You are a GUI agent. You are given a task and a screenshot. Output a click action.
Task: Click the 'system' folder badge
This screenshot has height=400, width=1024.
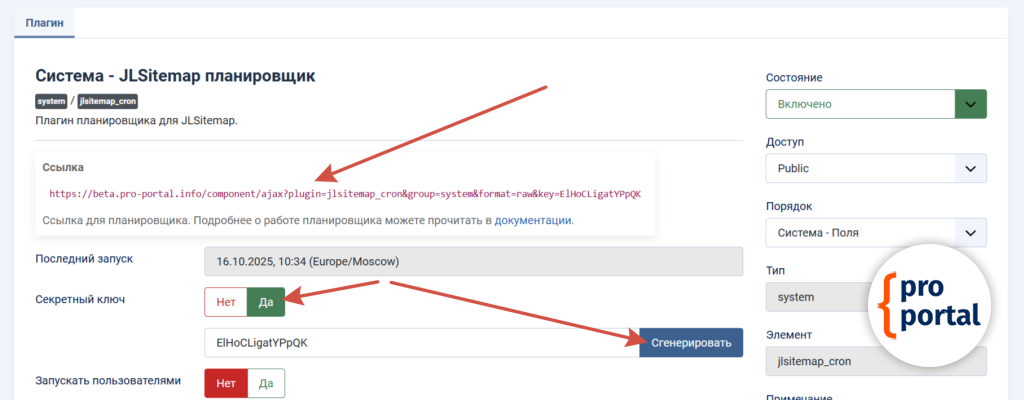[x=51, y=101]
